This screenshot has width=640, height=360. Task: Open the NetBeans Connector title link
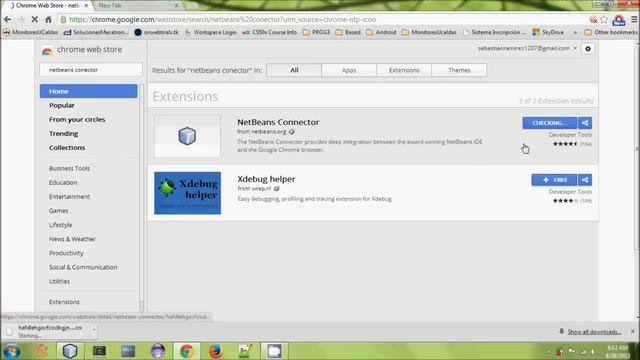coord(278,122)
